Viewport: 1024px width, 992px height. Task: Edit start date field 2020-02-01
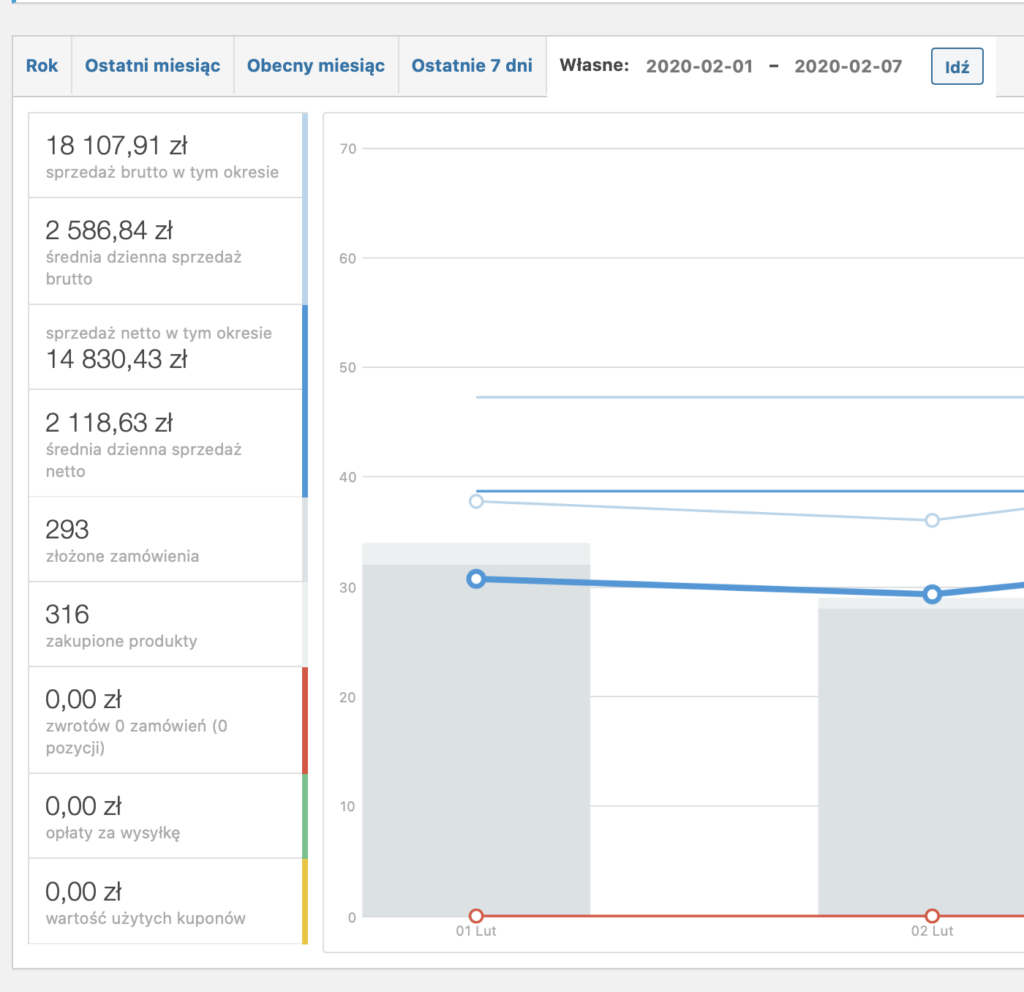(699, 67)
